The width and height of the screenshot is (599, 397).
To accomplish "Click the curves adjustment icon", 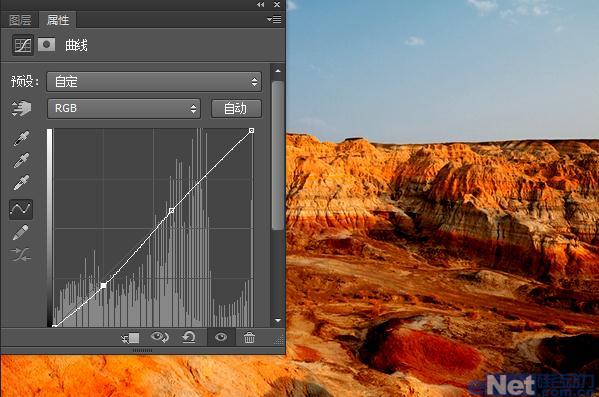I will click(x=23, y=45).
